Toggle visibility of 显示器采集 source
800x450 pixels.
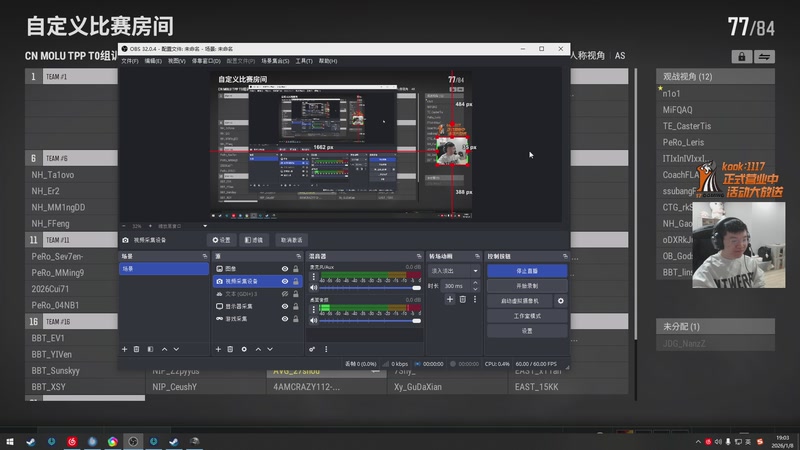tap(285, 306)
